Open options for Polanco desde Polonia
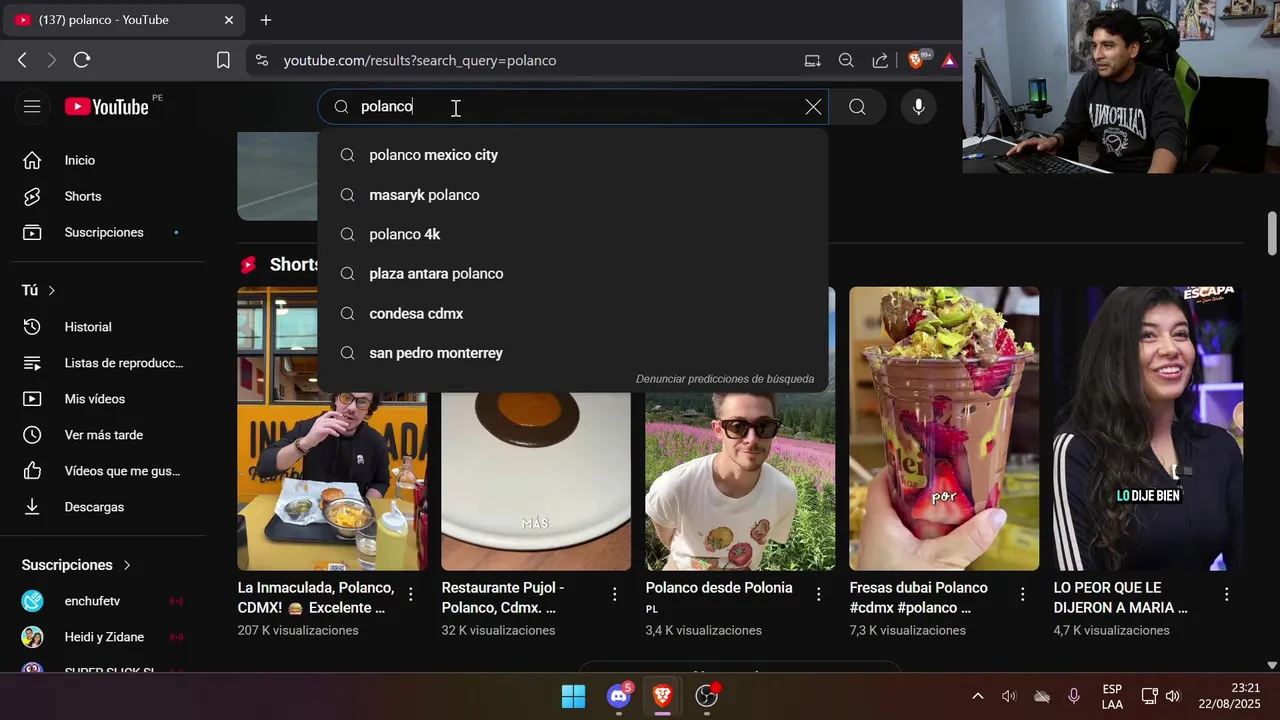 [818, 594]
